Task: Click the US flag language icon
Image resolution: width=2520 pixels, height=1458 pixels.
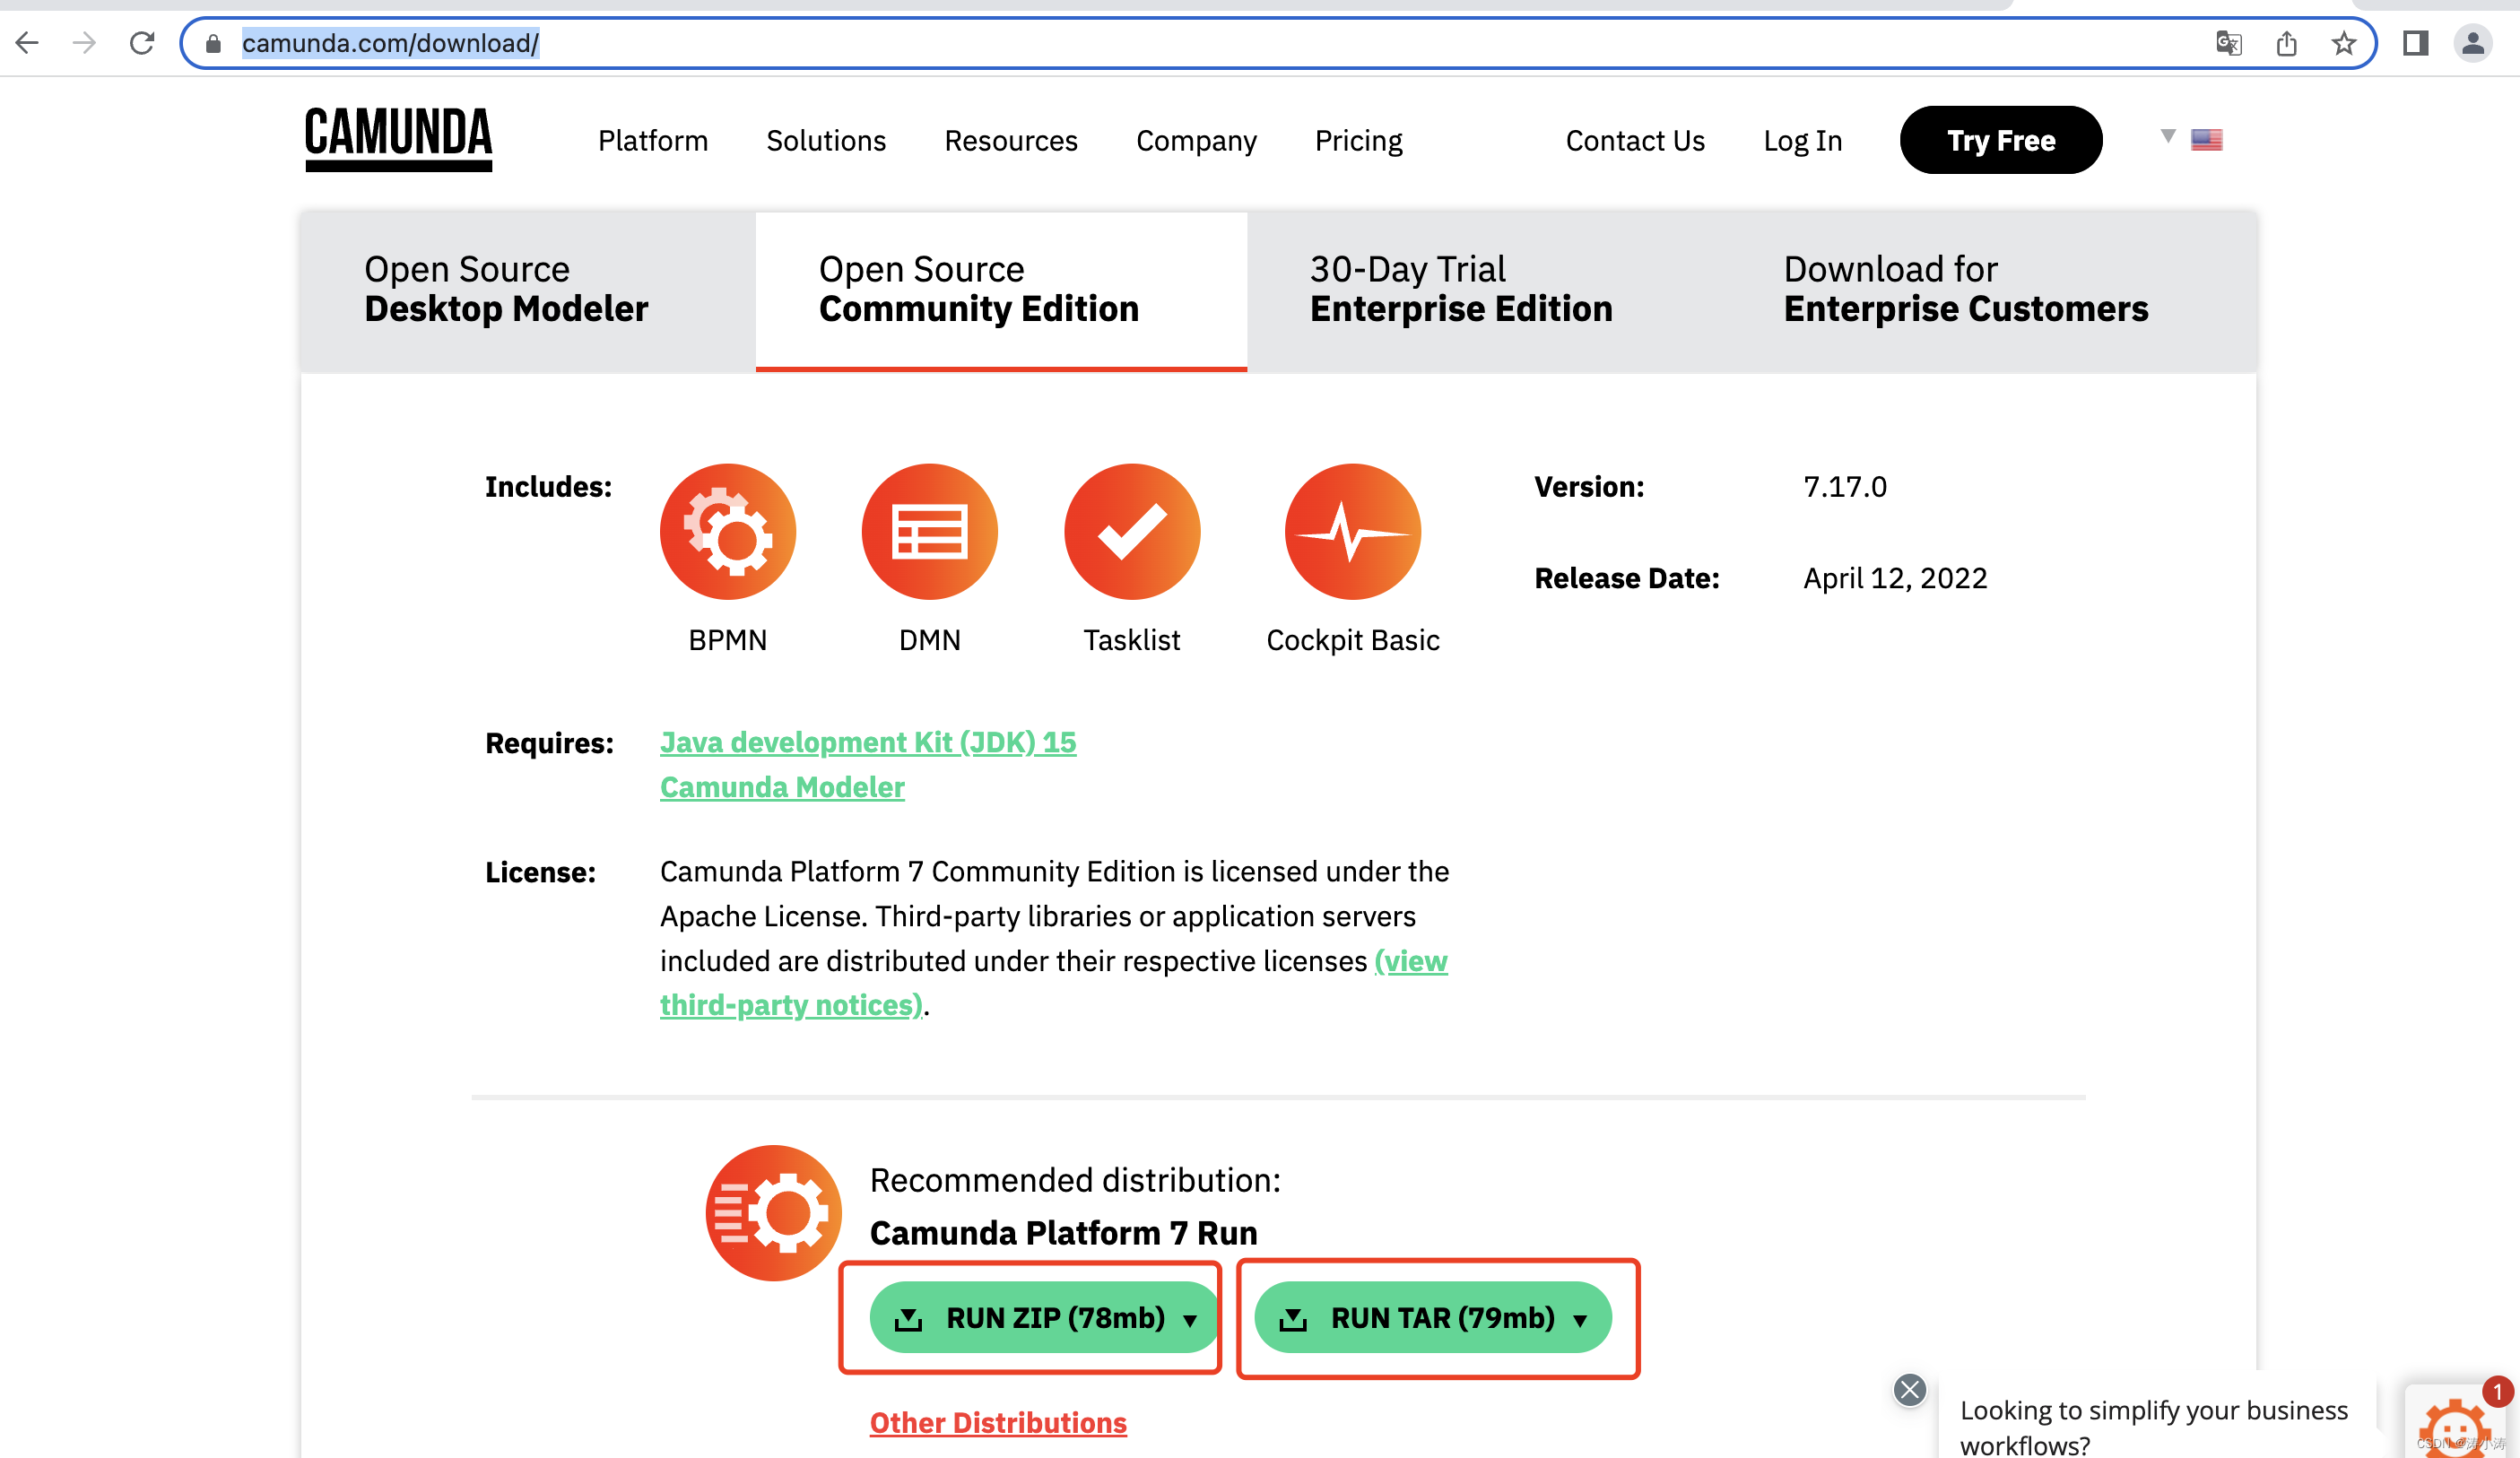Action: 2207,140
